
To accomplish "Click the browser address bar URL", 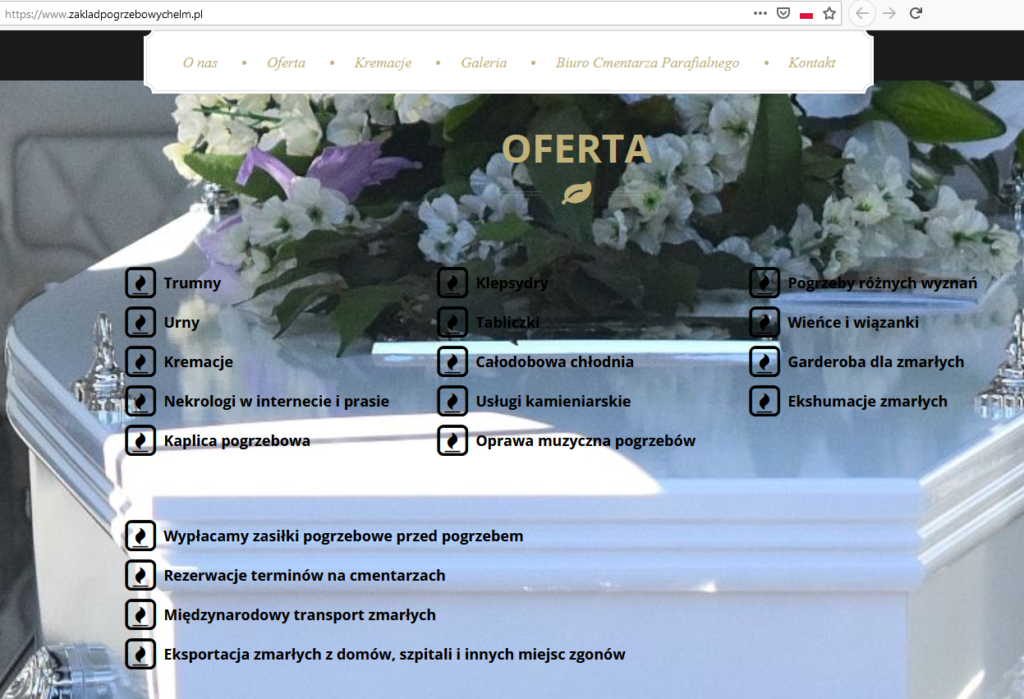I will [104, 14].
